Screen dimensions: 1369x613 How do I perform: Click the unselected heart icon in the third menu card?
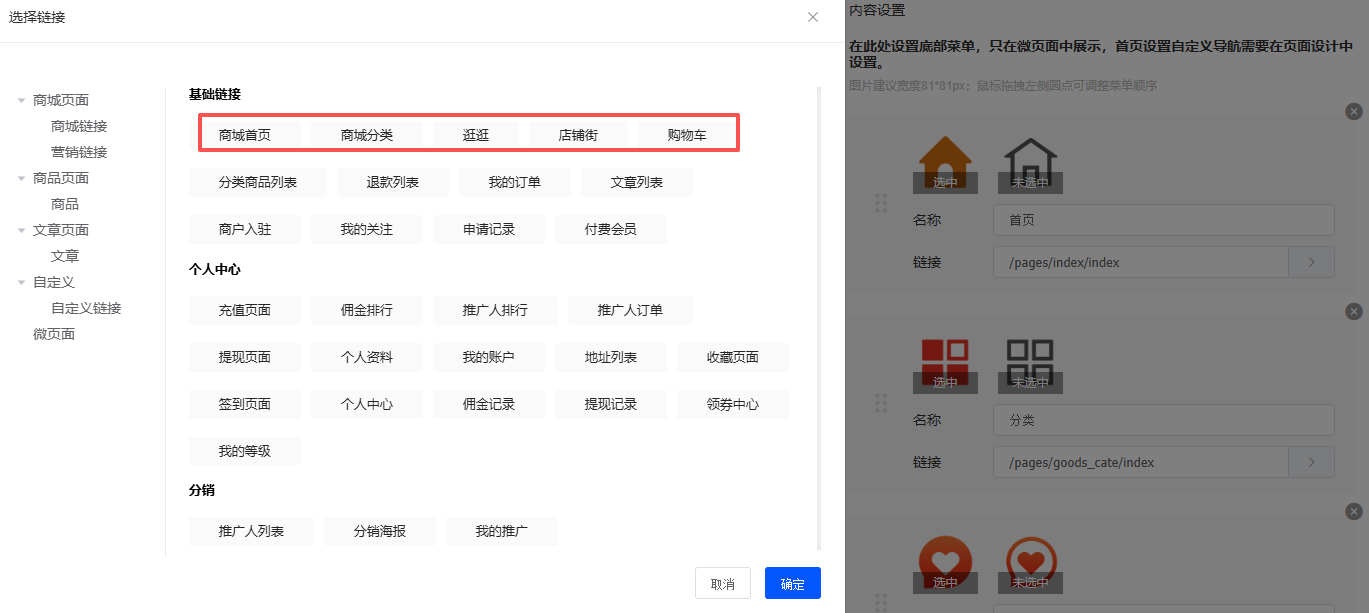tap(1030, 562)
